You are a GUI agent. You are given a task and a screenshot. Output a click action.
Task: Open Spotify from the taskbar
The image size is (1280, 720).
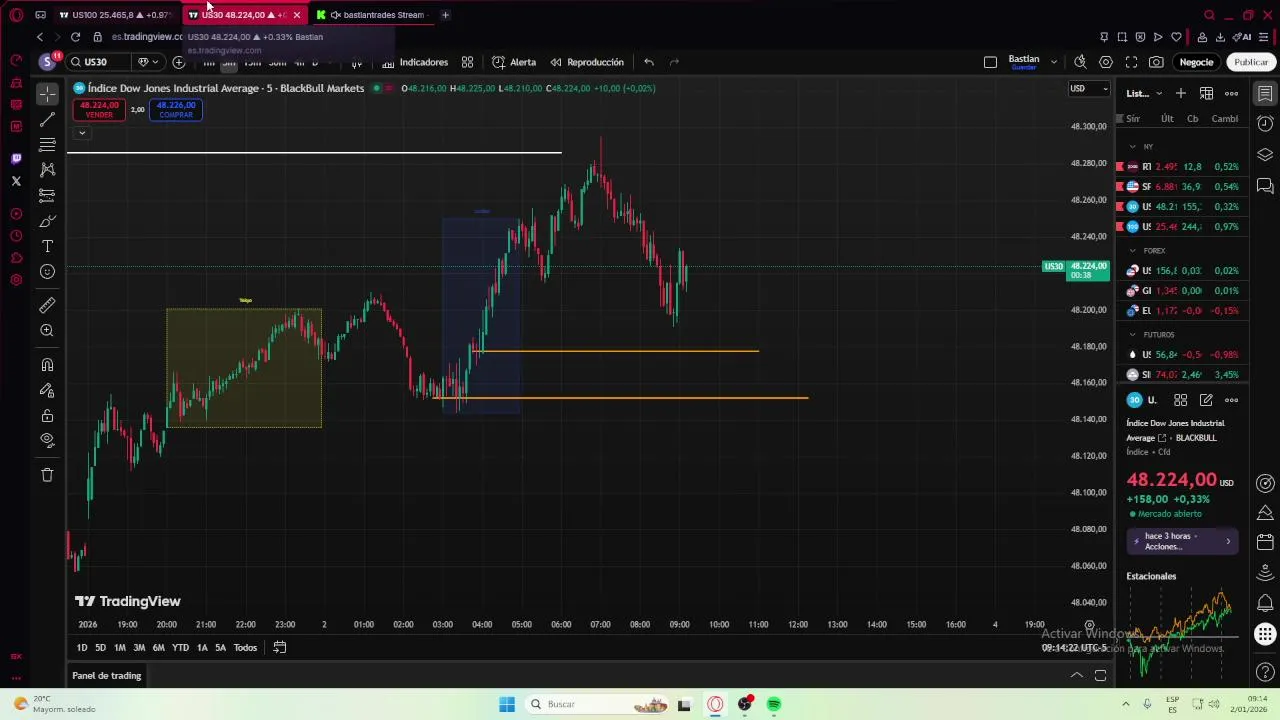coord(774,704)
